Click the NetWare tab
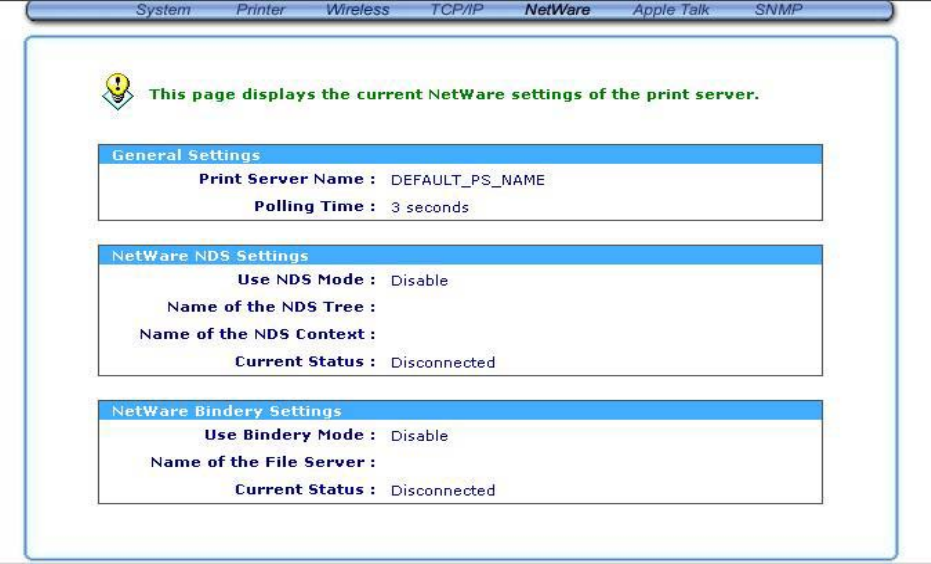 [558, 10]
